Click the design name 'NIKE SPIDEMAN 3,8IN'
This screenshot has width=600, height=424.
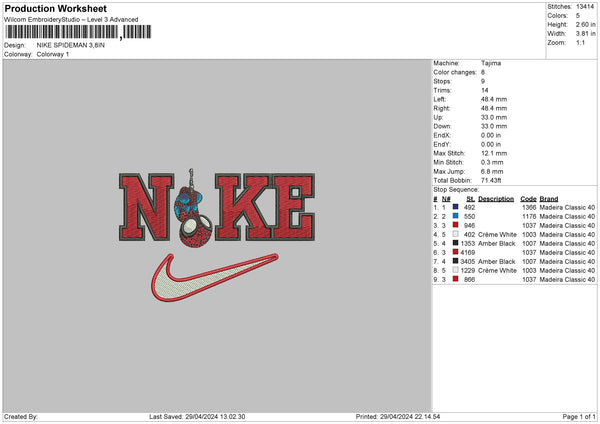point(70,45)
